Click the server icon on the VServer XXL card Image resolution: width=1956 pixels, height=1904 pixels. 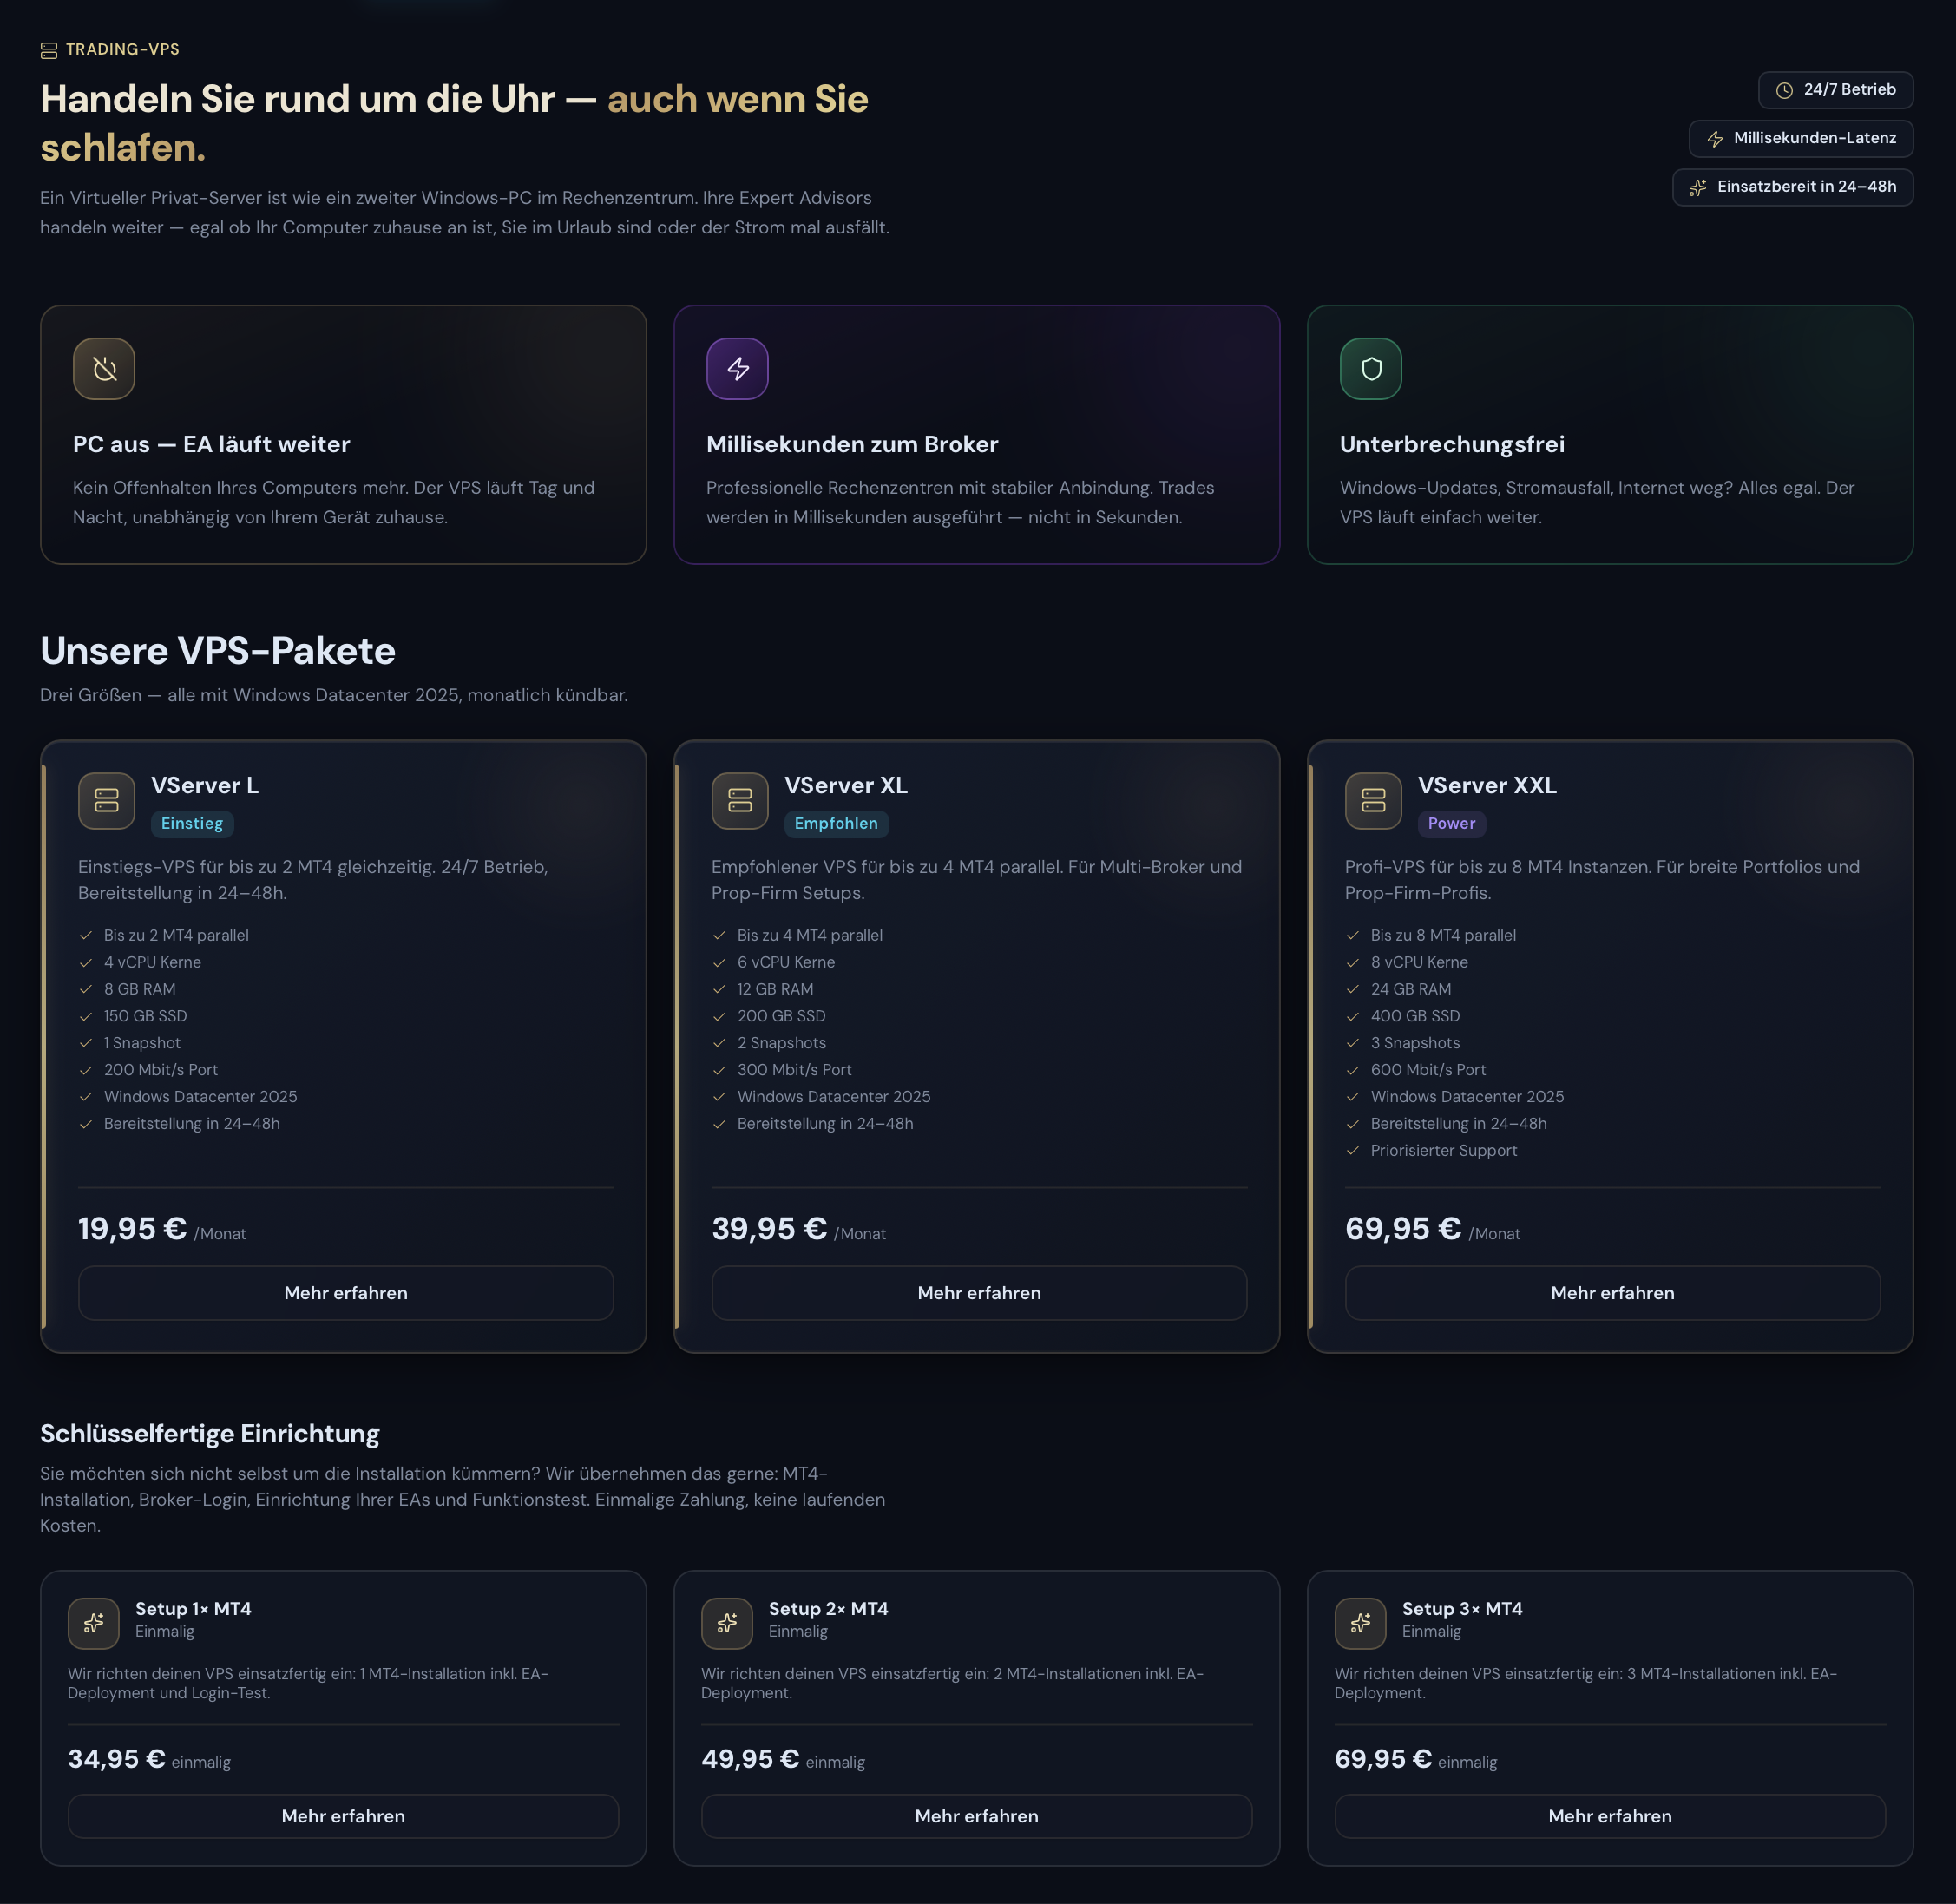[x=1373, y=800]
